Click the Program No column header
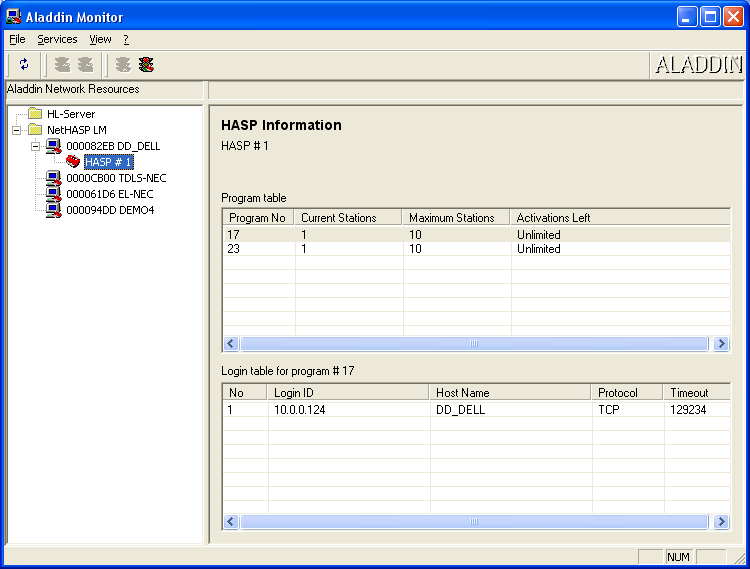 [259, 218]
